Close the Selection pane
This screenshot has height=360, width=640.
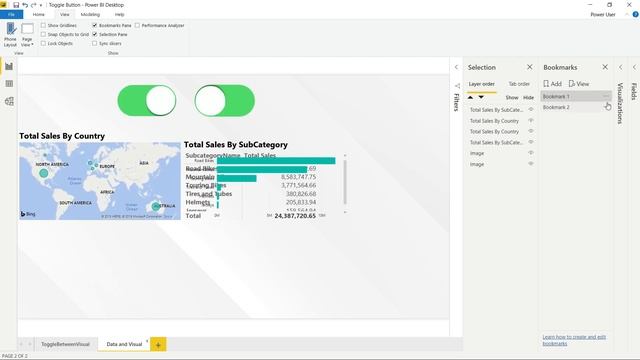(529, 67)
